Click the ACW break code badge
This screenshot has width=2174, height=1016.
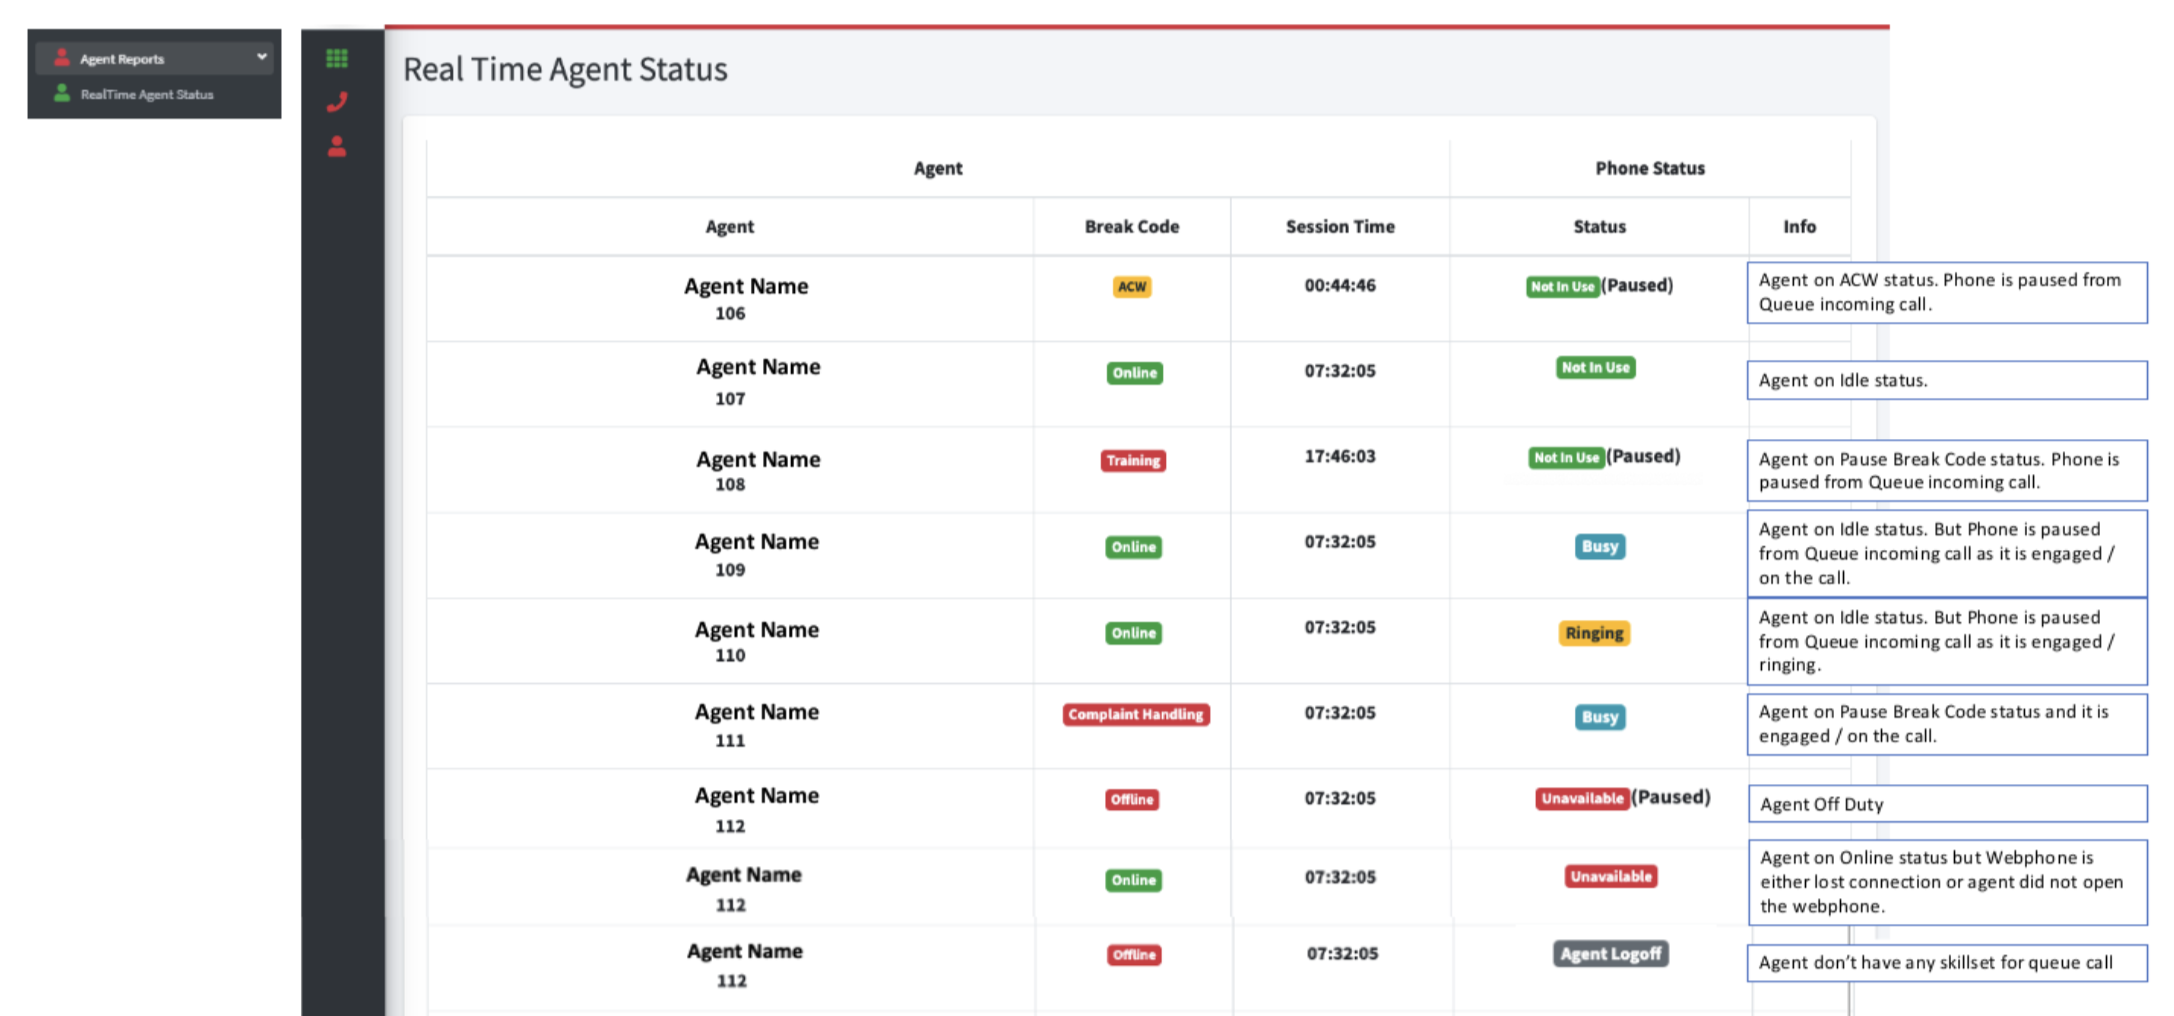click(x=1132, y=287)
